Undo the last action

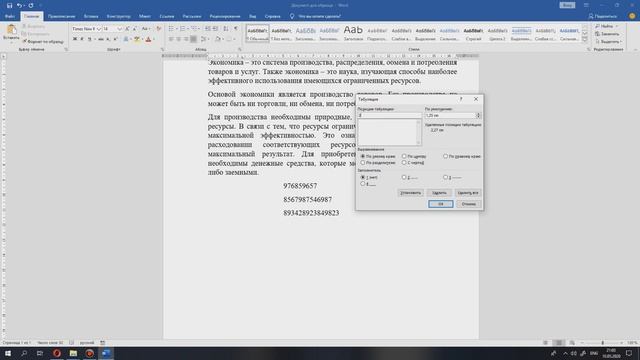19,5
